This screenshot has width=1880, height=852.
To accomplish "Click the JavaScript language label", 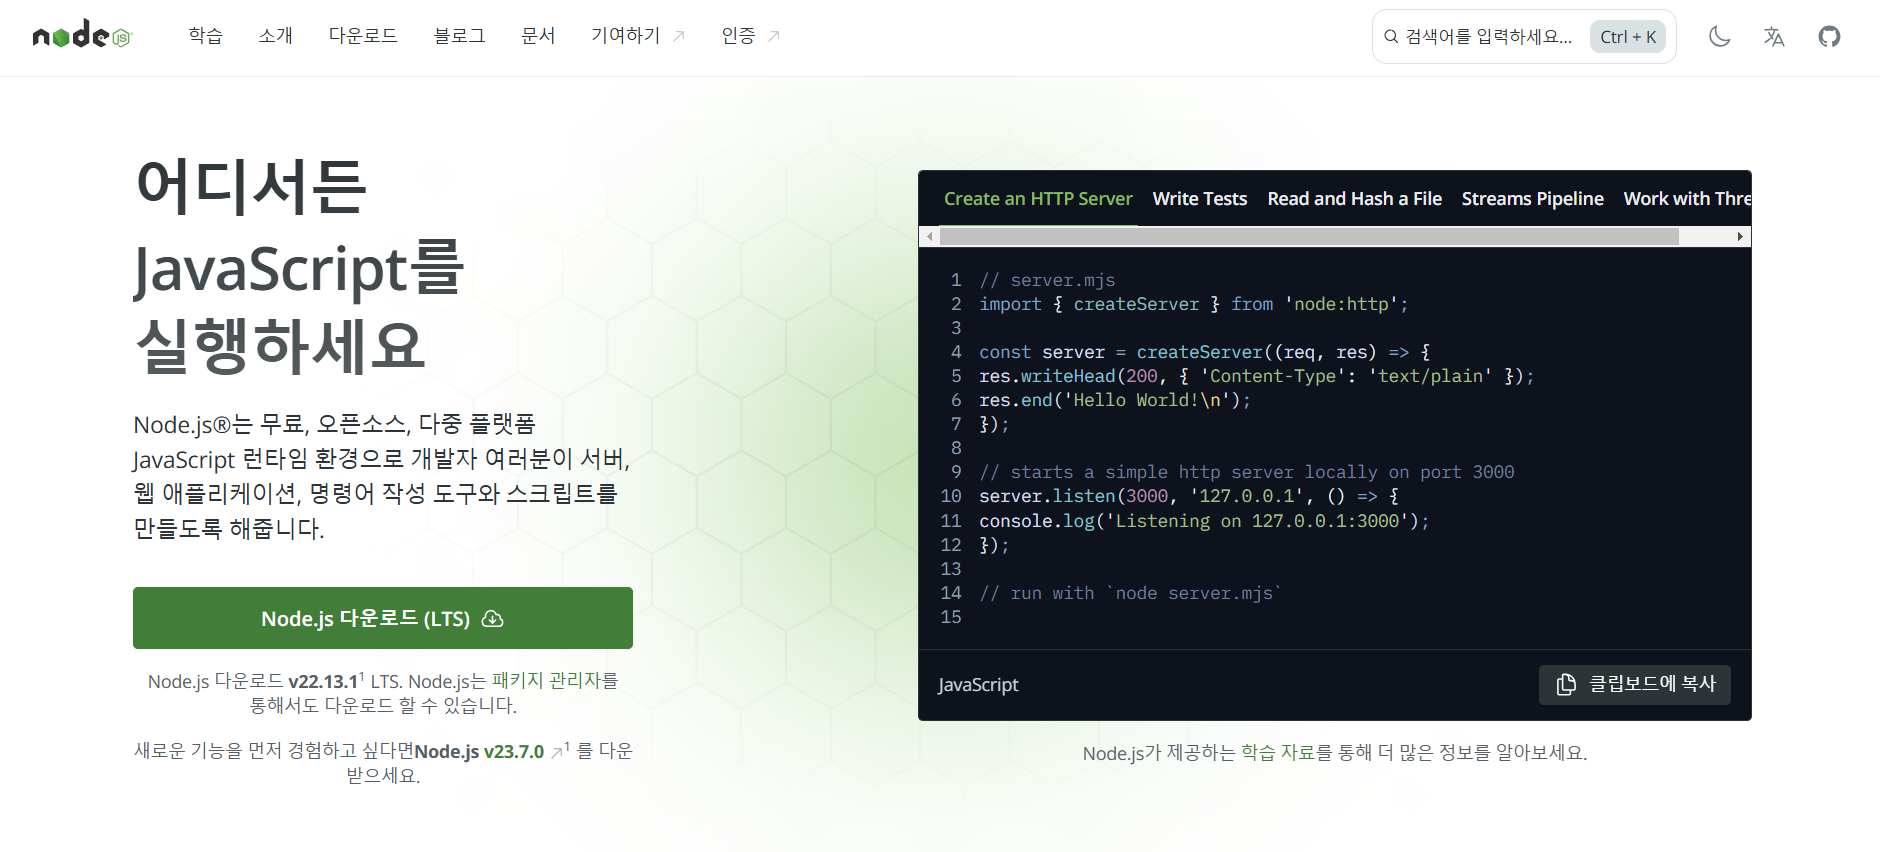I will click(x=978, y=684).
